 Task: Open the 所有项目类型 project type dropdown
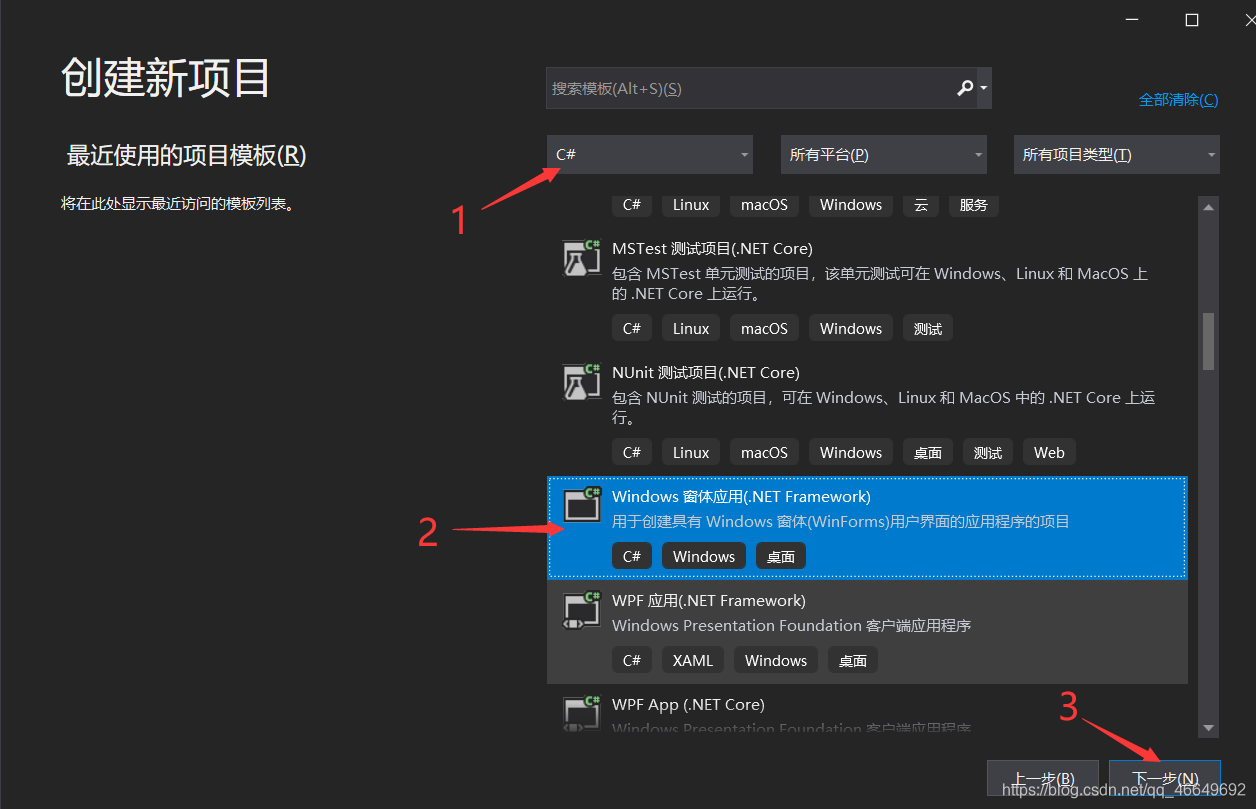point(1117,155)
